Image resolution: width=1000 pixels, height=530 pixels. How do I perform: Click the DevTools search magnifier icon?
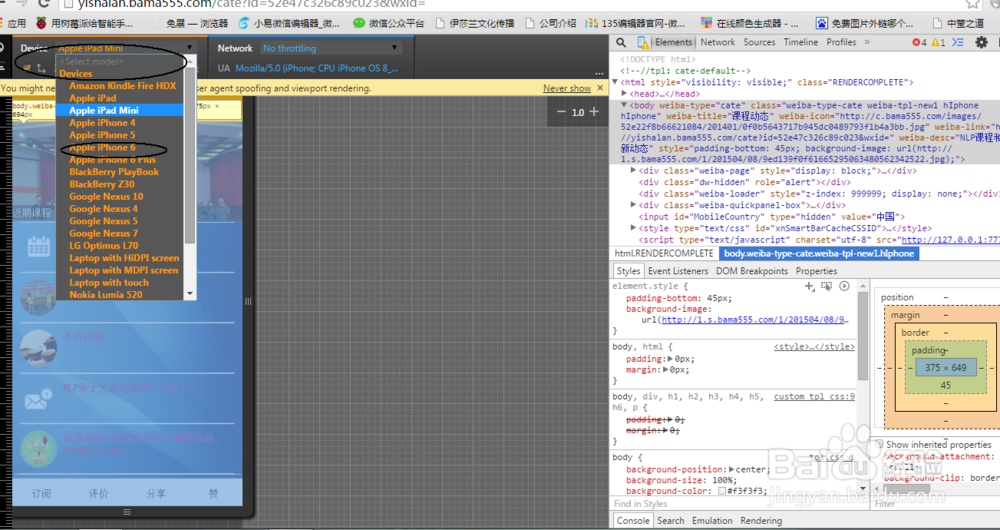click(621, 42)
